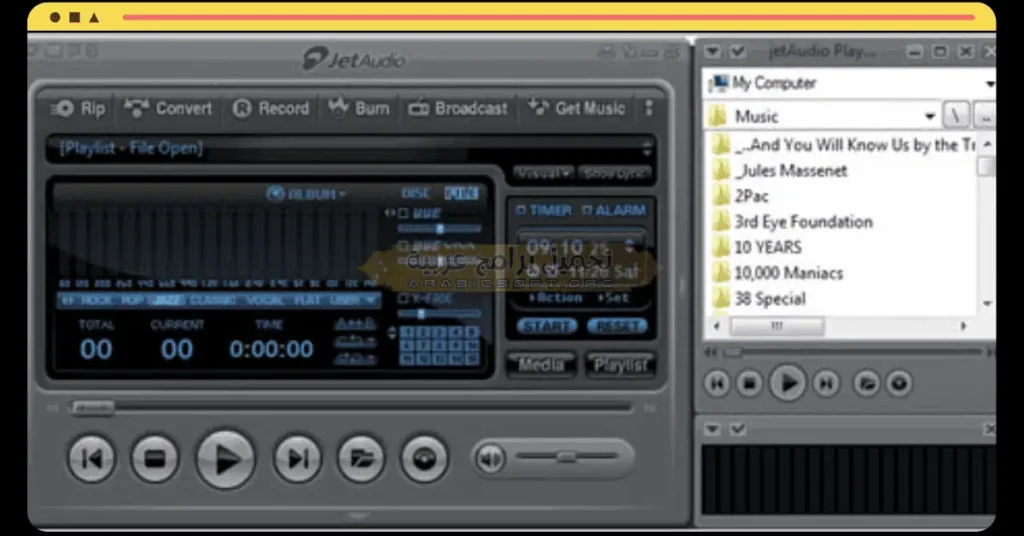Open the Broadcast tool
Viewport: 1024px width, 536px height.
(458, 108)
